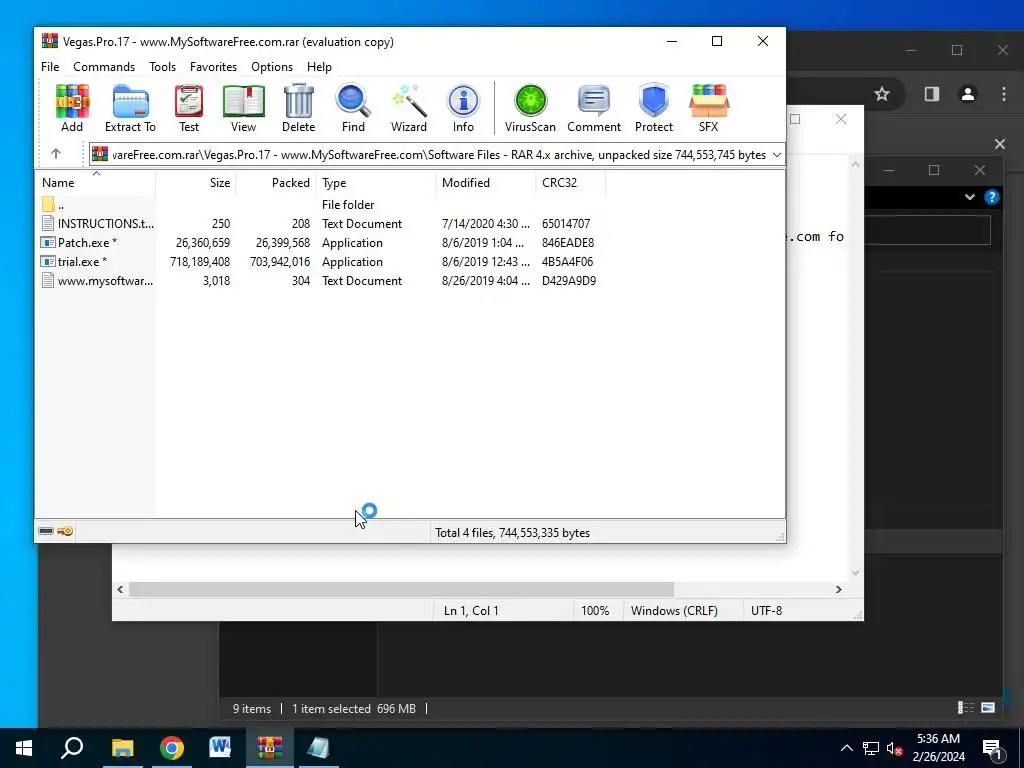
Task: Click the Delete trash can icon
Action: point(298,108)
